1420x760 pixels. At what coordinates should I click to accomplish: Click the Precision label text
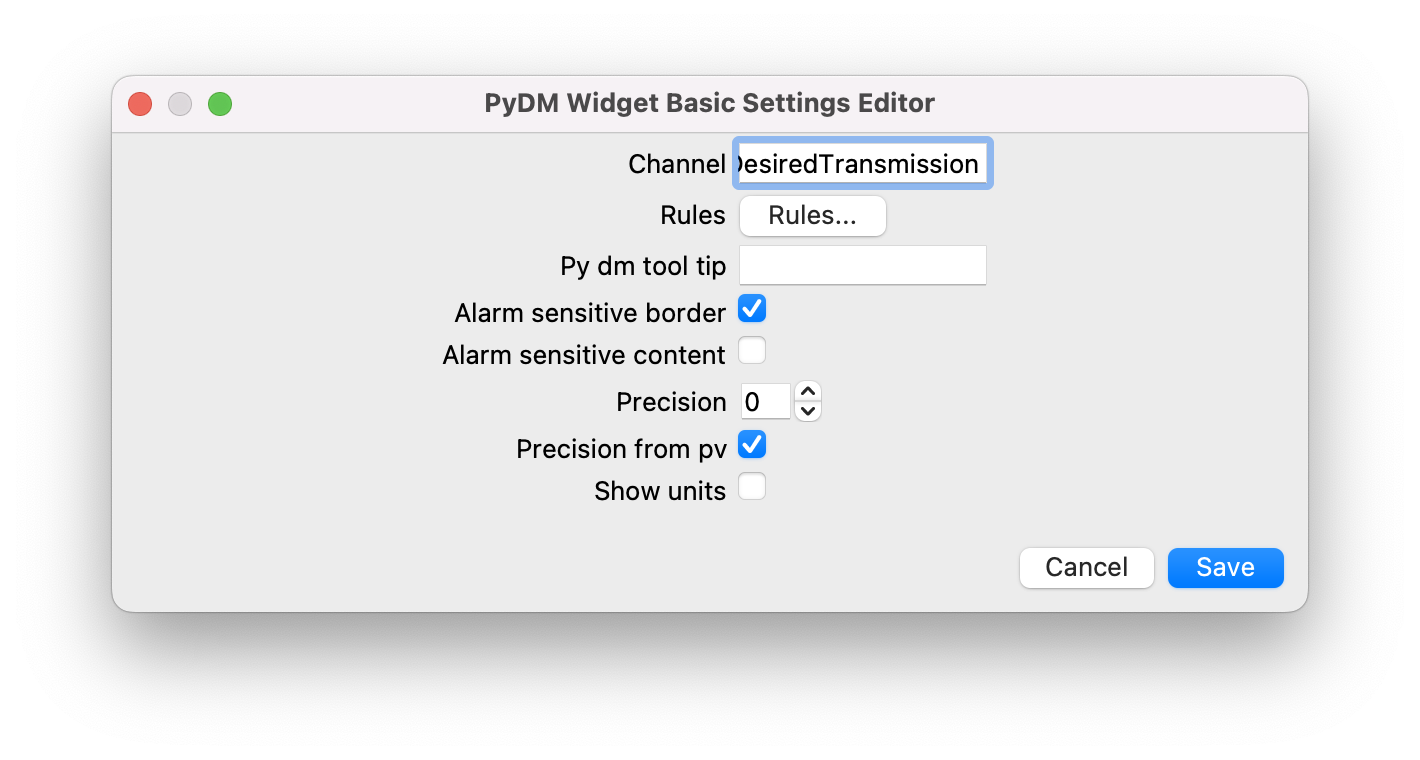point(671,401)
